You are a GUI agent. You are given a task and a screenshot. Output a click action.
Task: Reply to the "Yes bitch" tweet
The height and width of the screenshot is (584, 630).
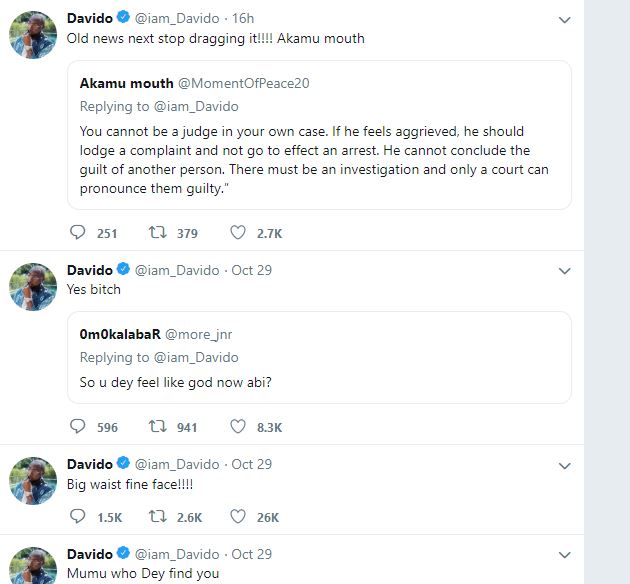(79, 427)
